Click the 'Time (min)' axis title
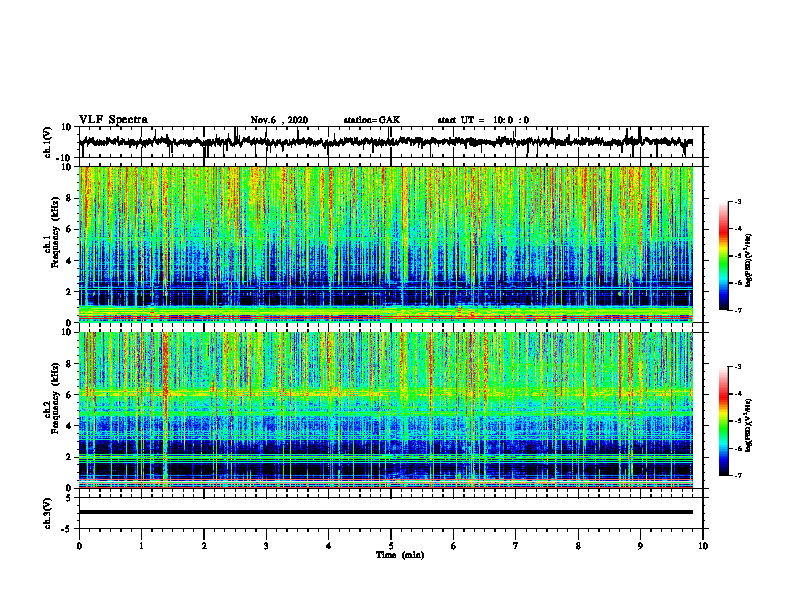The height and width of the screenshot is (612, 792). coord(400,555)
